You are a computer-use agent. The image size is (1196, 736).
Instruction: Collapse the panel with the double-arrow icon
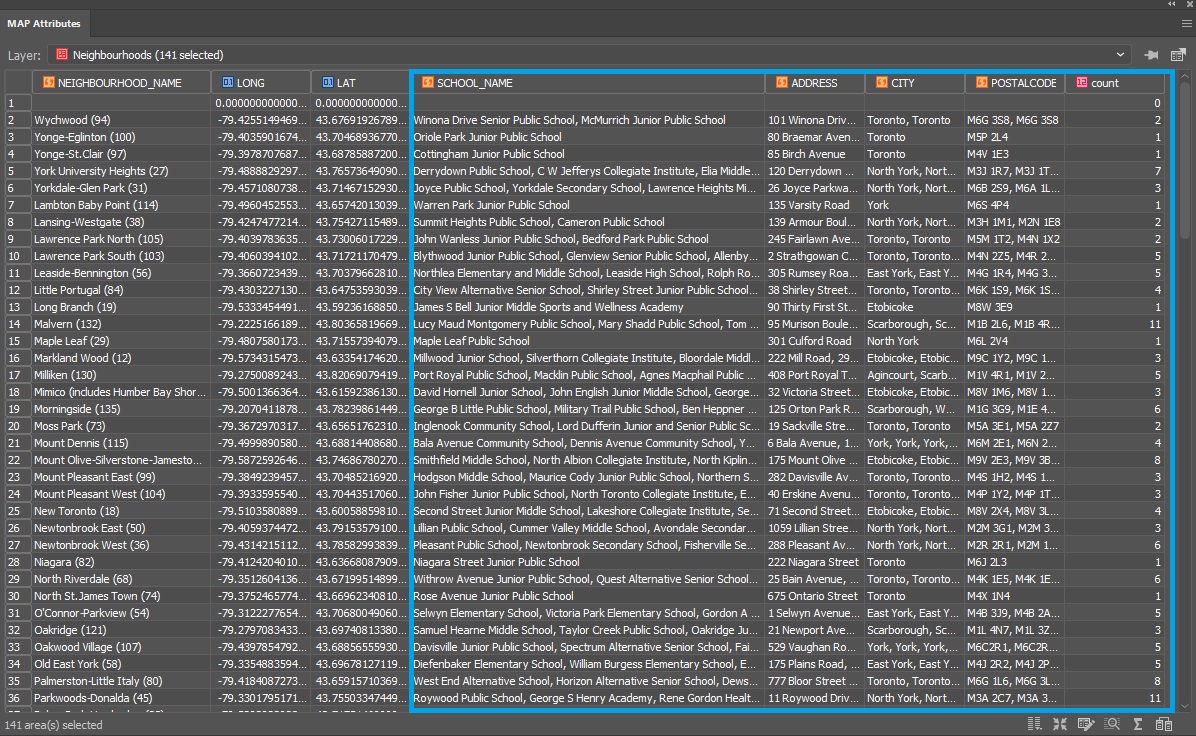point(1172,5)
